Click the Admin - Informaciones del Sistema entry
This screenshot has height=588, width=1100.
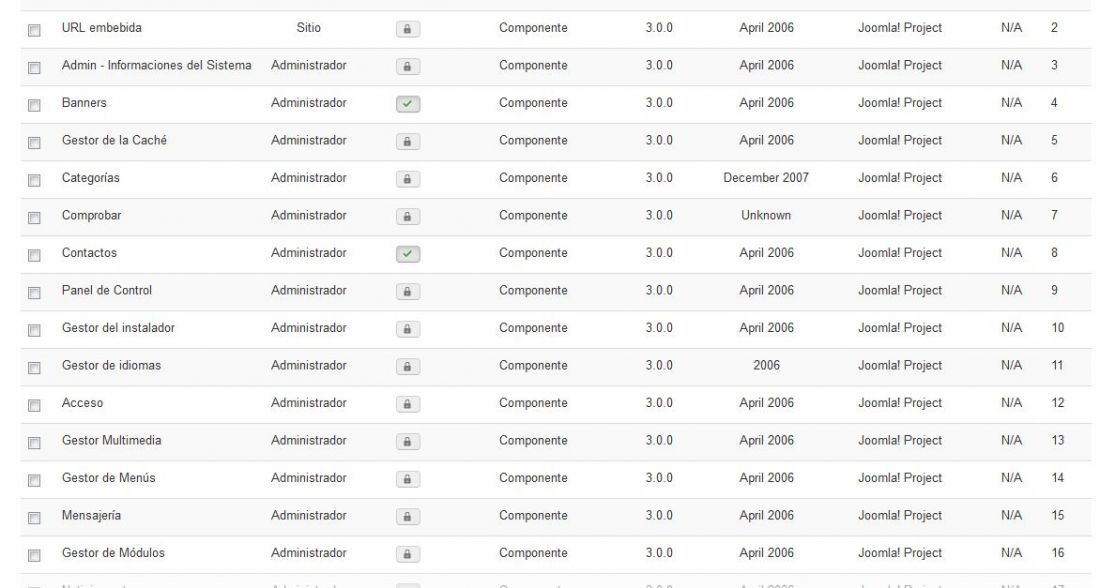pyautogui.click(x=156, y=65)
